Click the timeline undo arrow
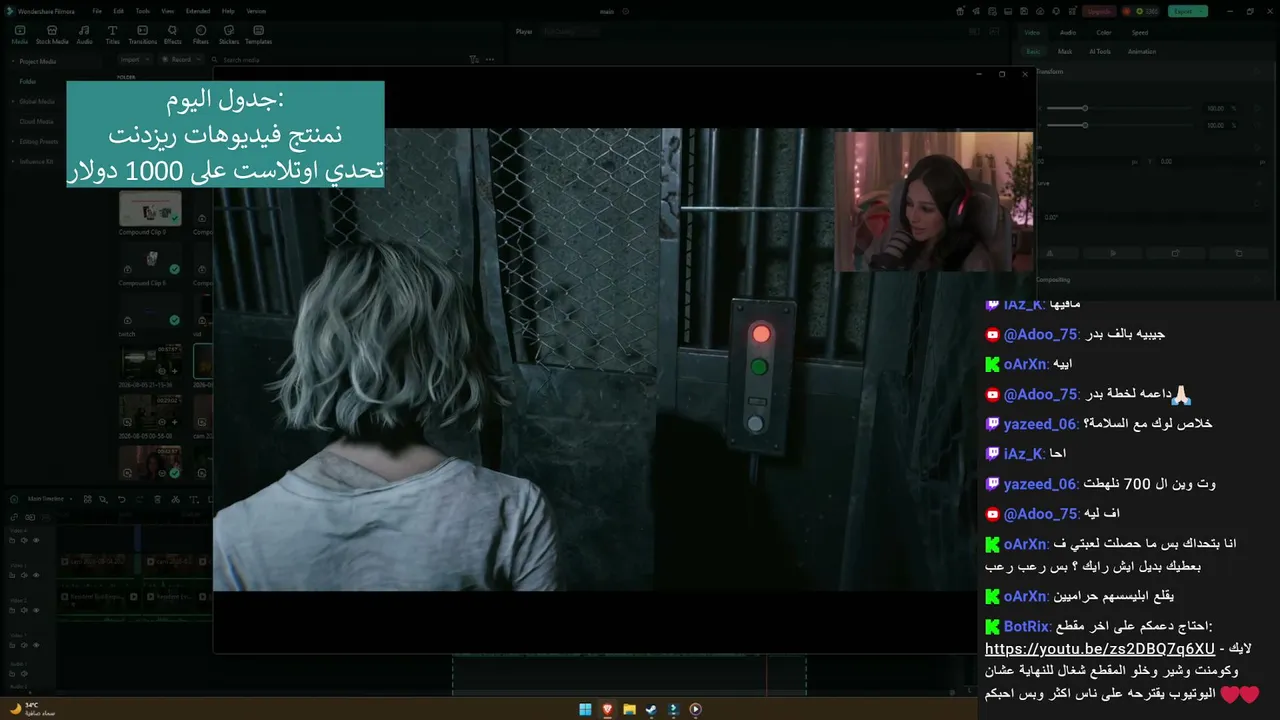 122,499
